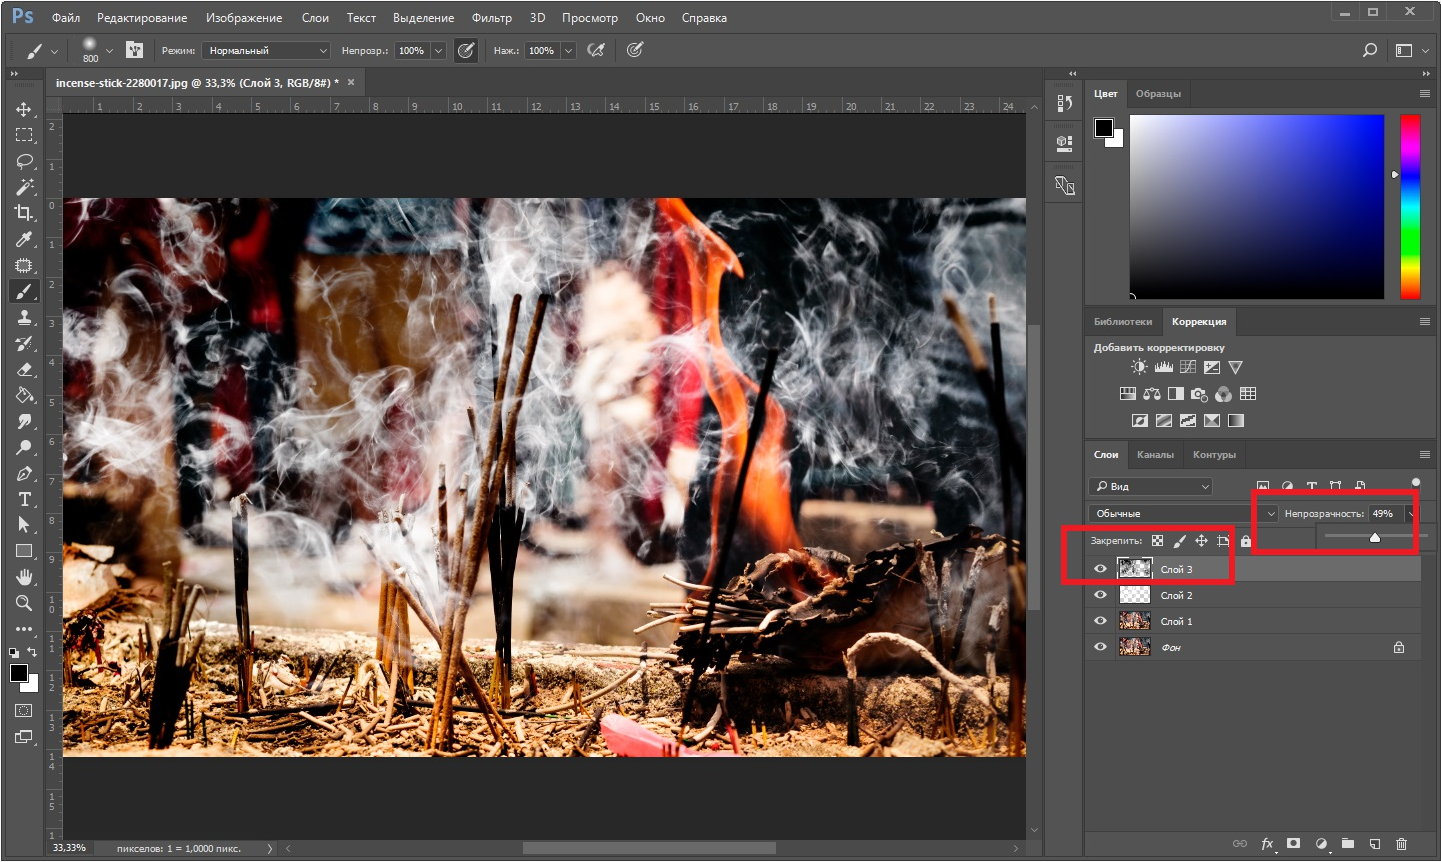This screenshot has height=862, width=1441.
Task: Select the Paint Bucket tool
Action: tap(24, 395)
